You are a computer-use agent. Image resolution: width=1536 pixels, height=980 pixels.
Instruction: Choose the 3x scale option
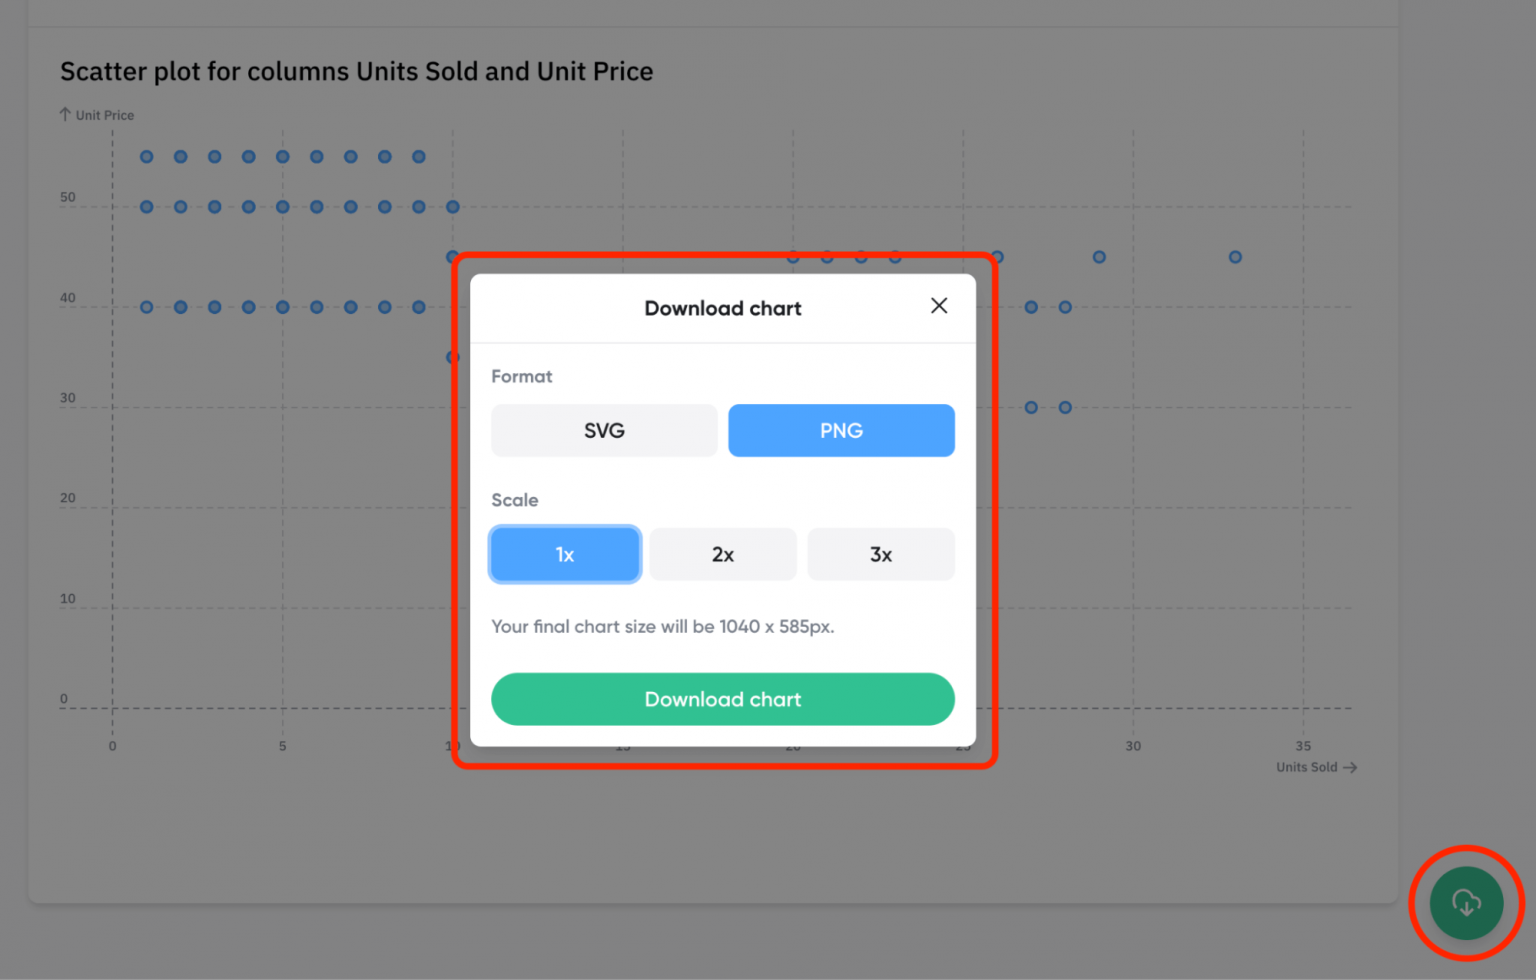coord(880,554)
